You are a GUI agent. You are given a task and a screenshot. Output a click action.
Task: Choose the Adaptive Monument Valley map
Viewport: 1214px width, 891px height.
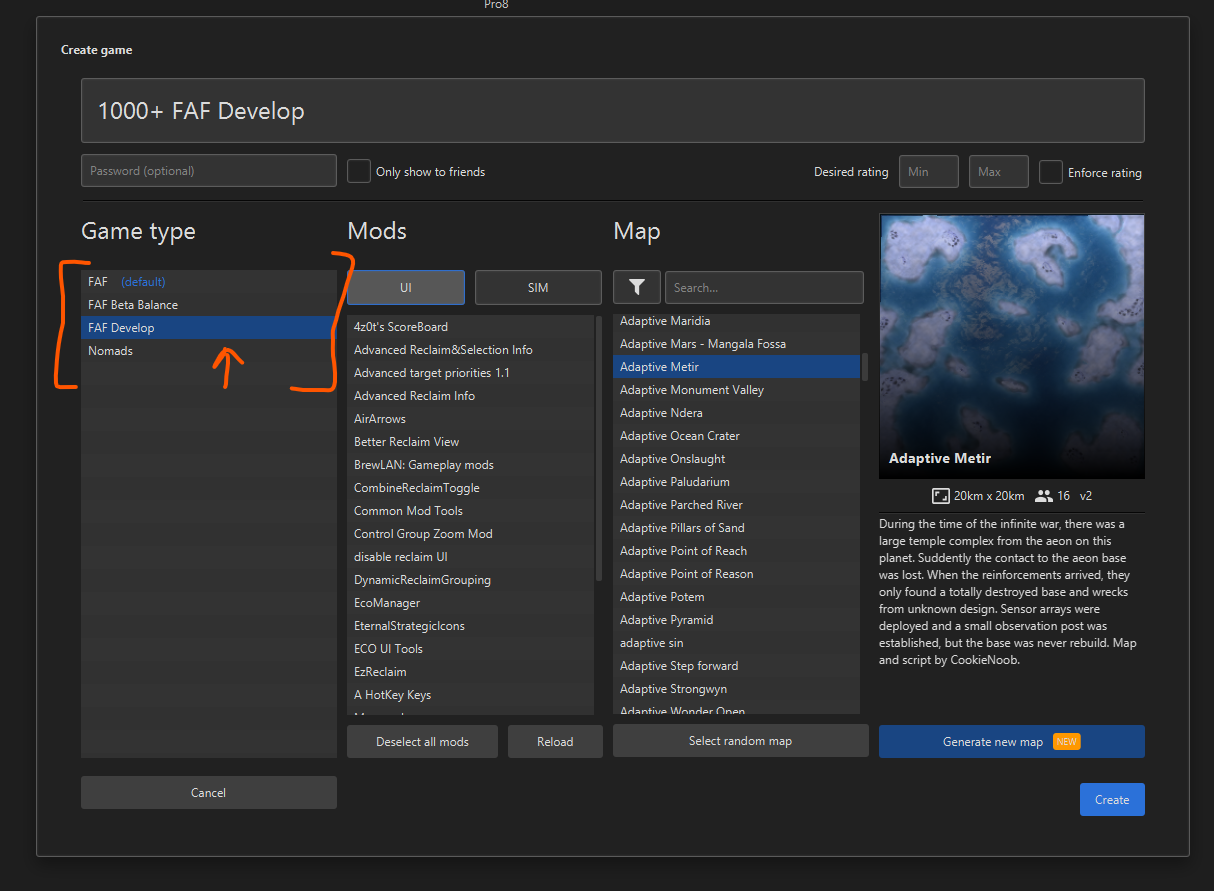[x=737, y=390]
